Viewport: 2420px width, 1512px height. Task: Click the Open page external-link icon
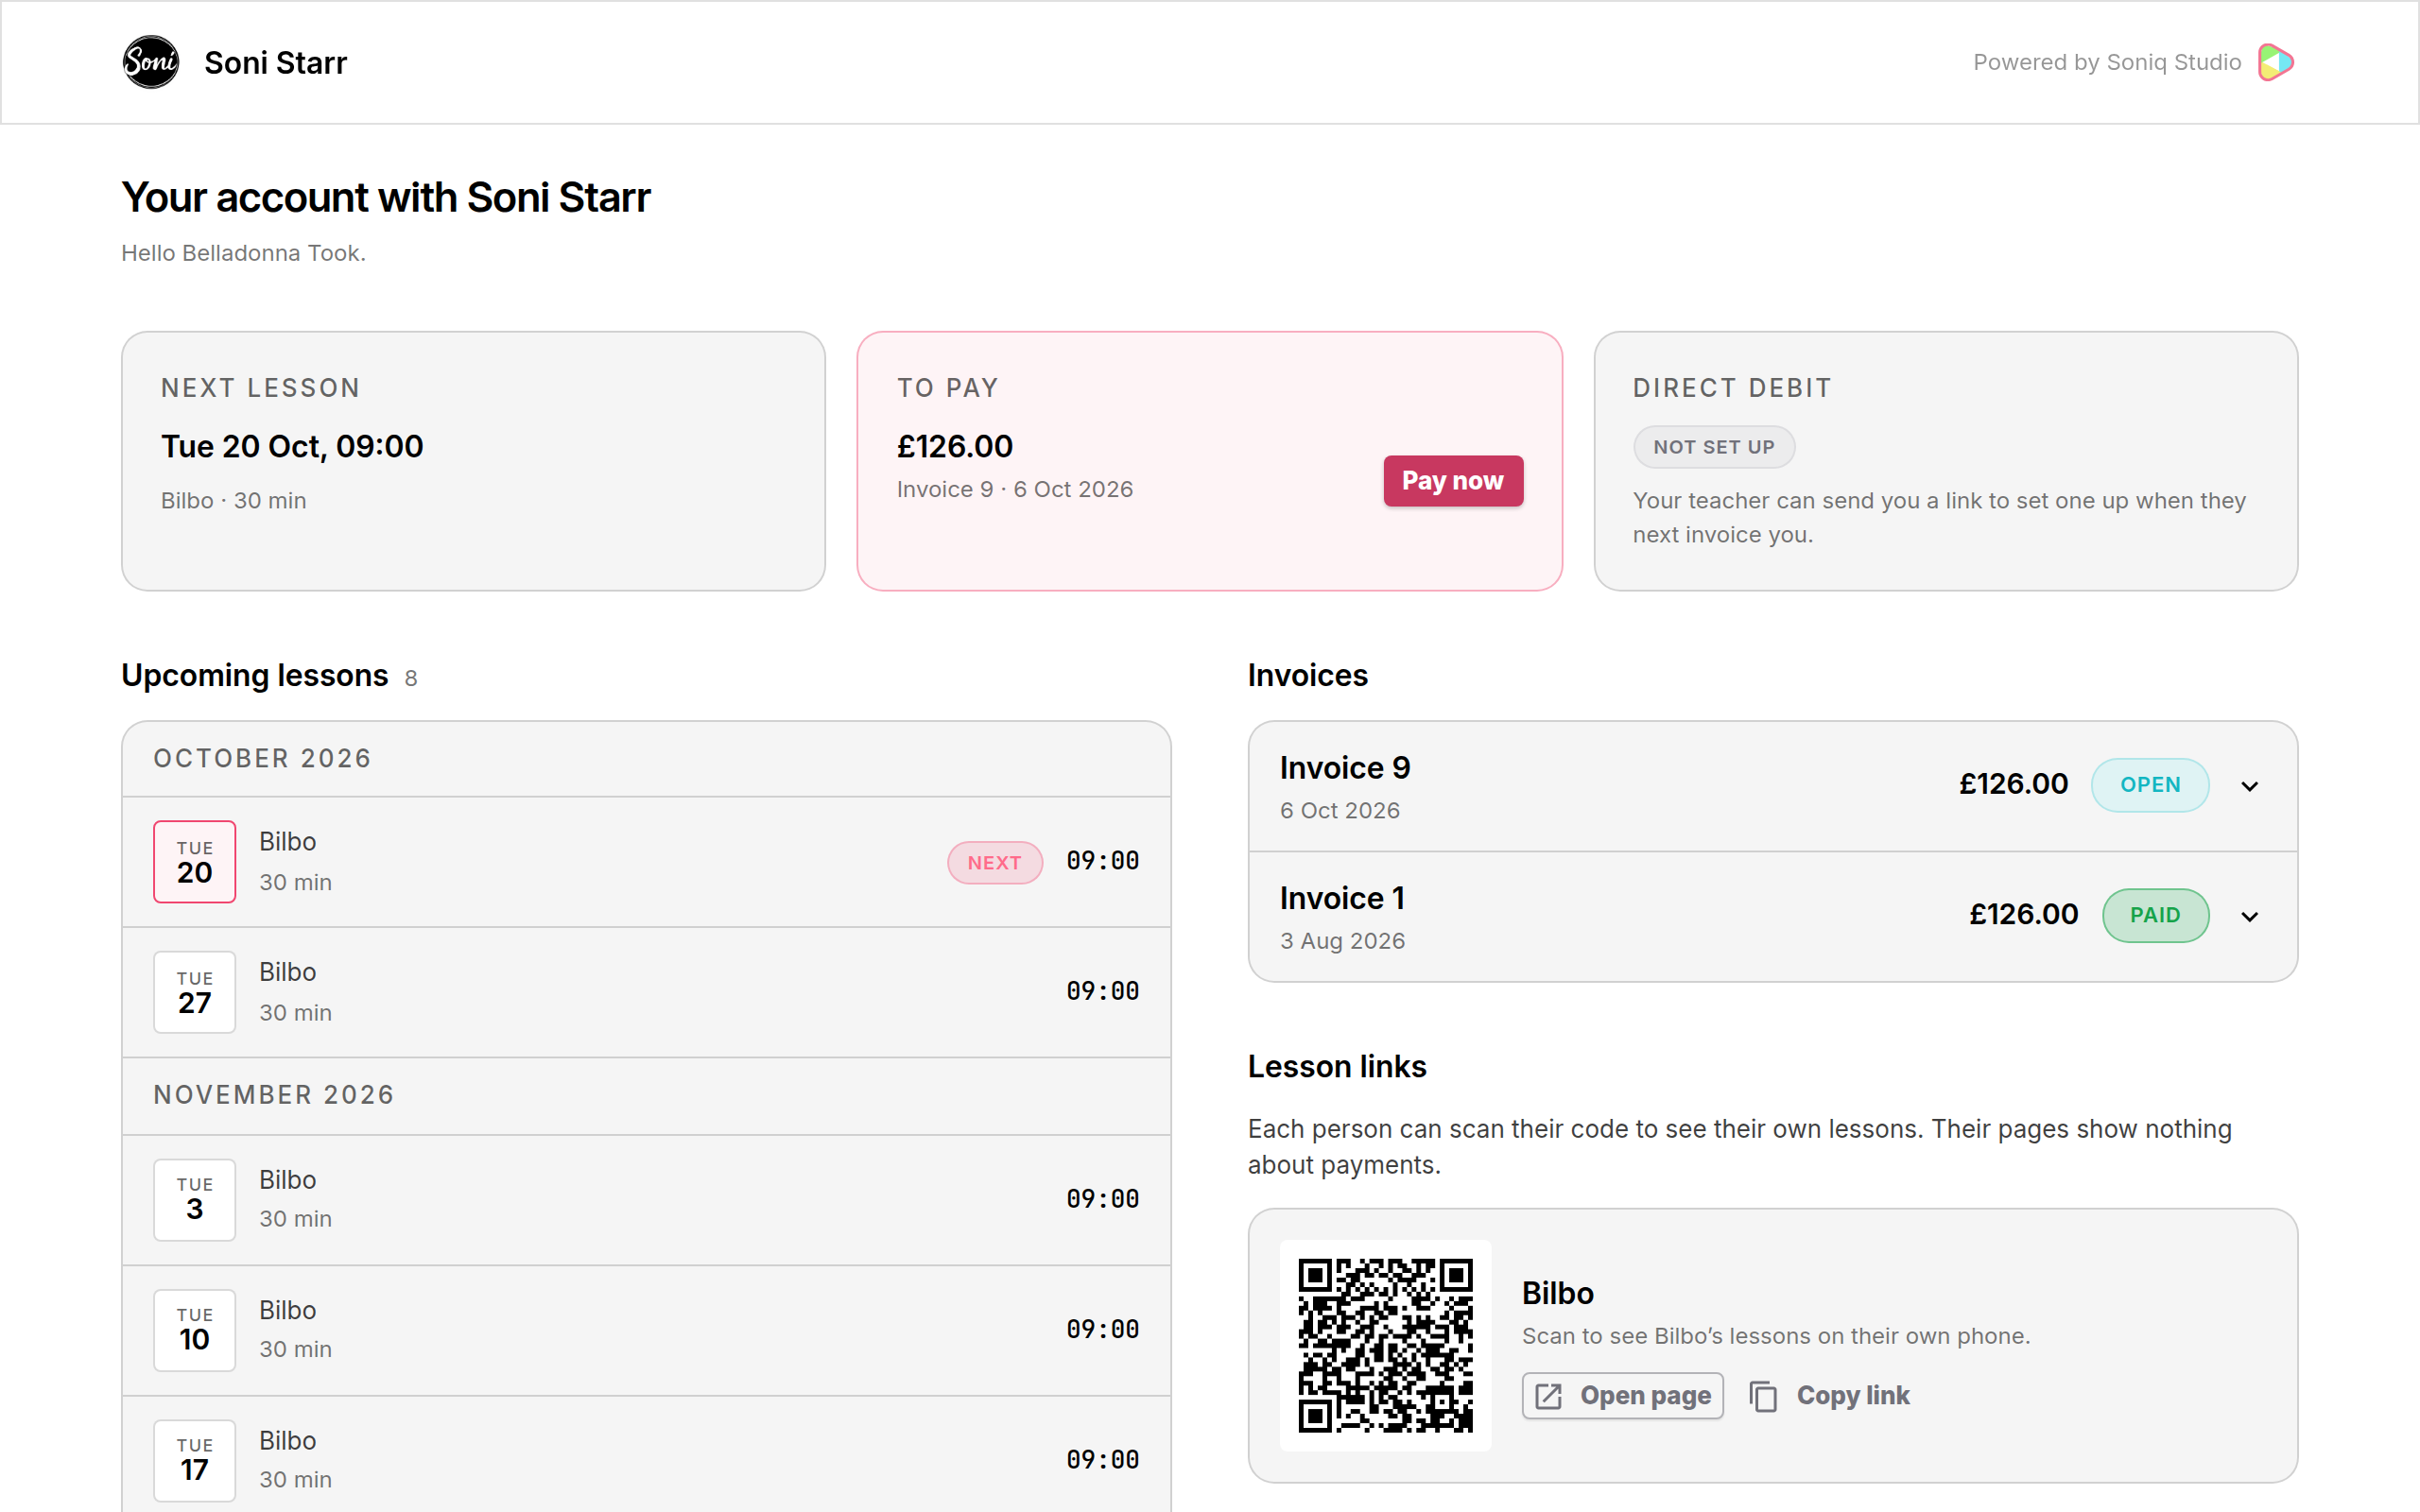[1548, 1396]
